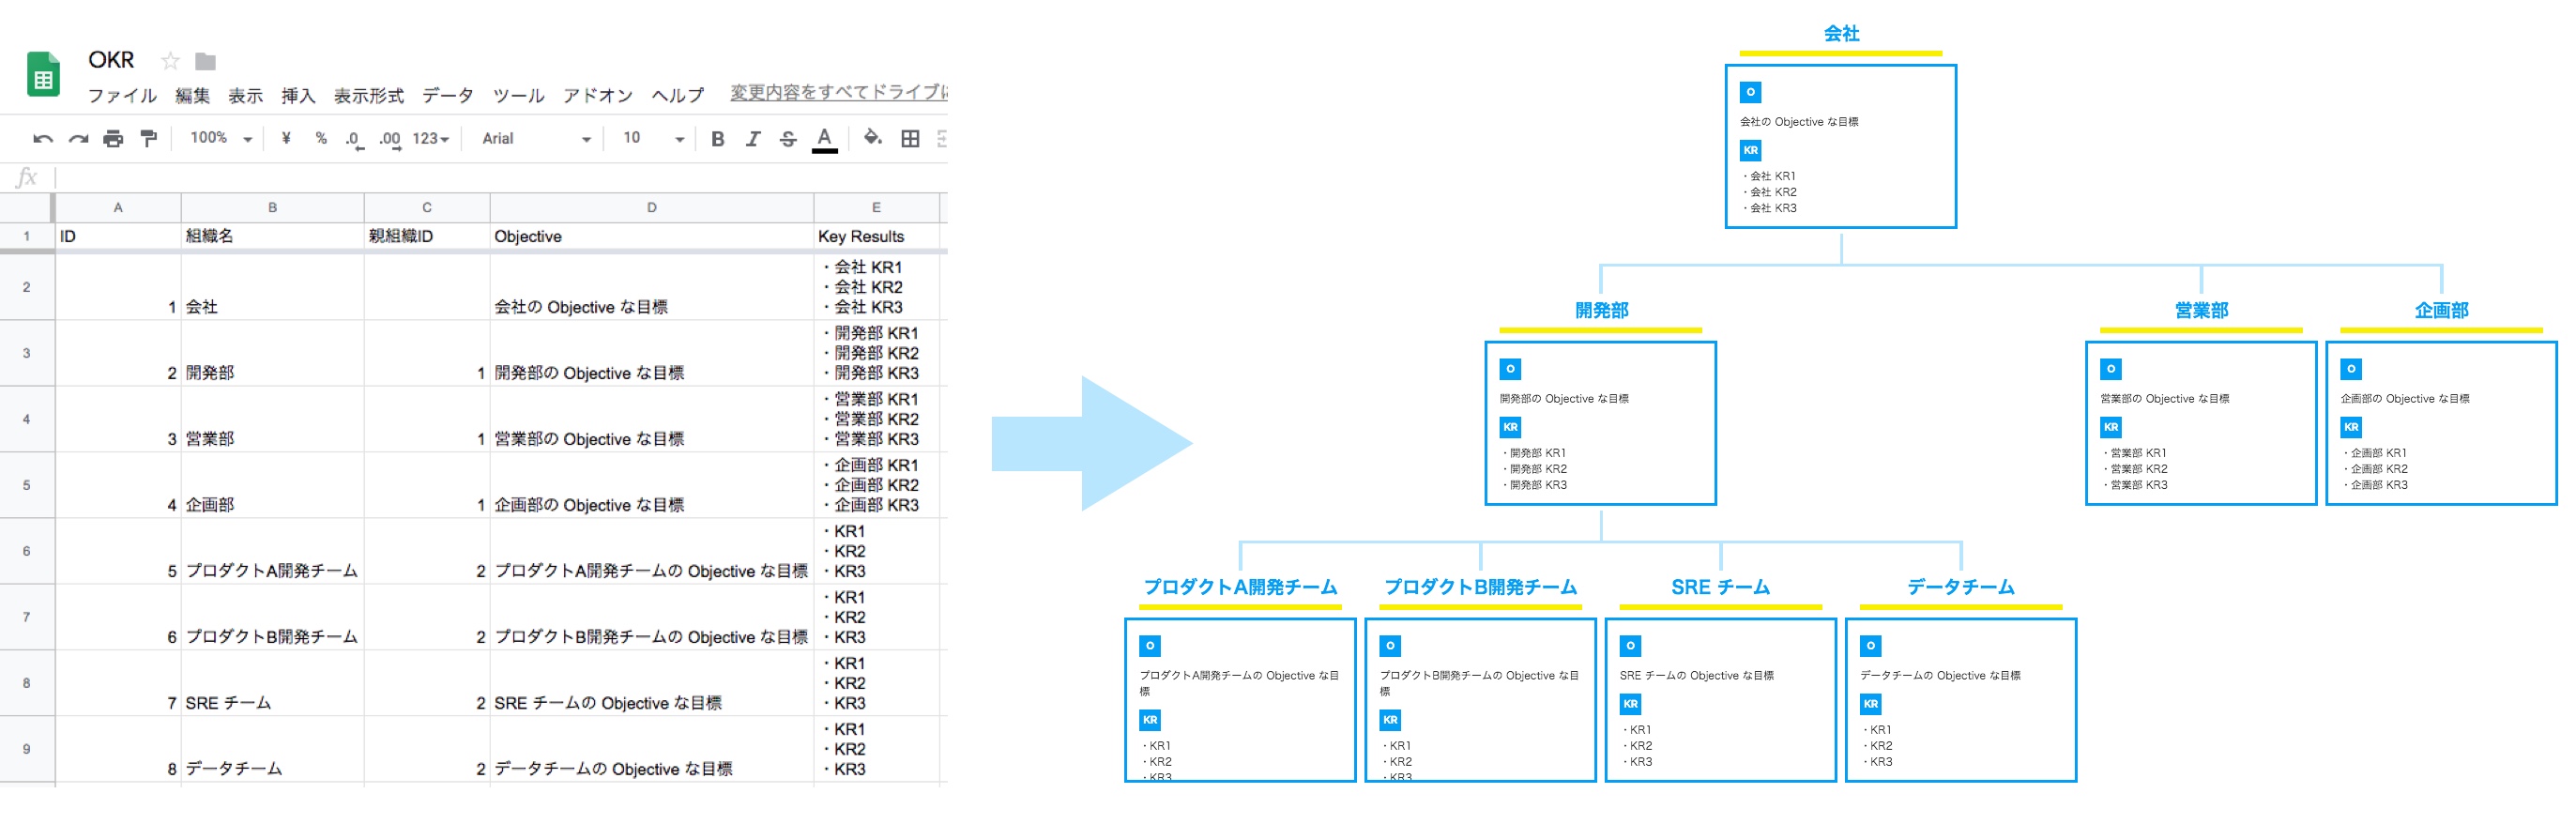
Task: Toggle bold formatting
Action: click(717, 139)
